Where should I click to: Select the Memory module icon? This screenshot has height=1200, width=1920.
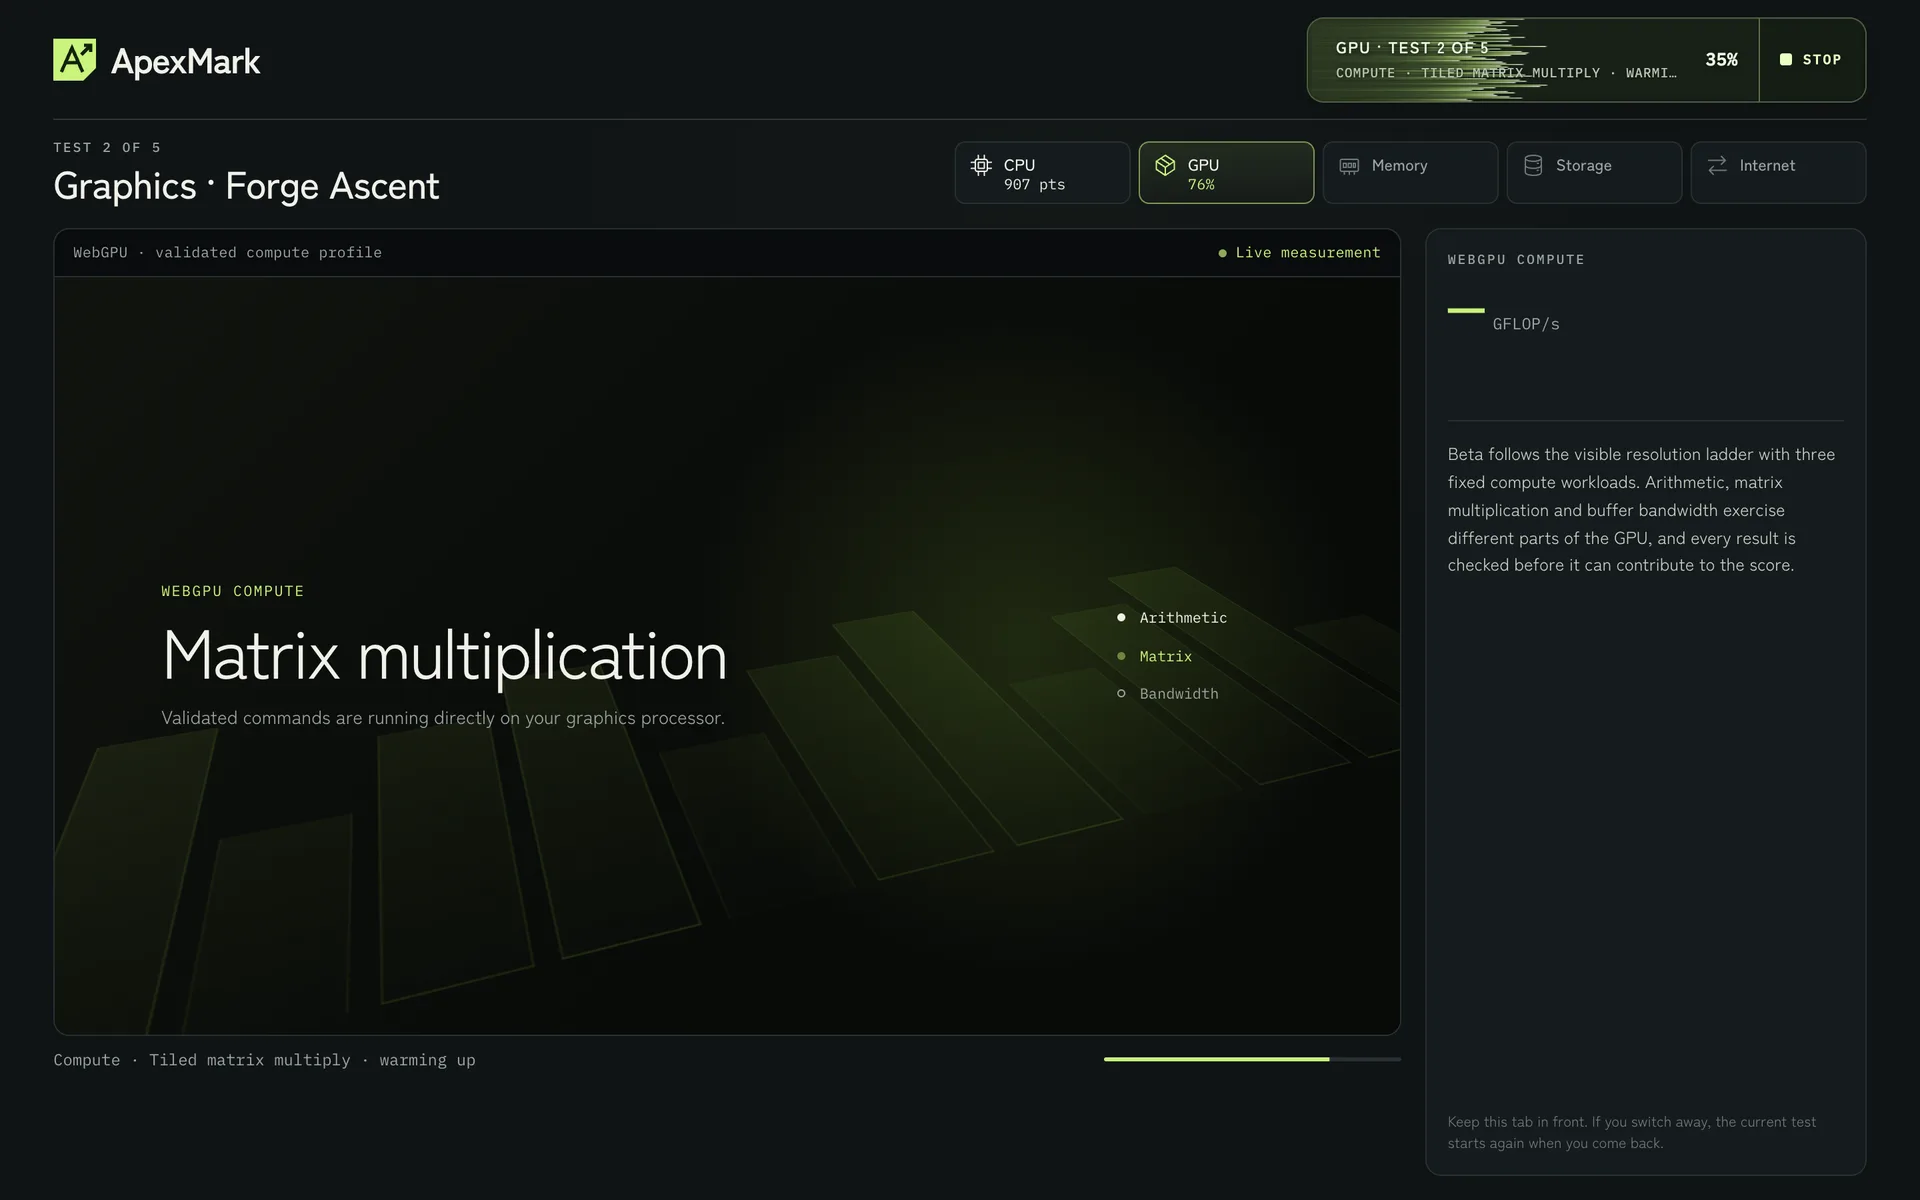pyautogui.click(x=1349, y=165)
